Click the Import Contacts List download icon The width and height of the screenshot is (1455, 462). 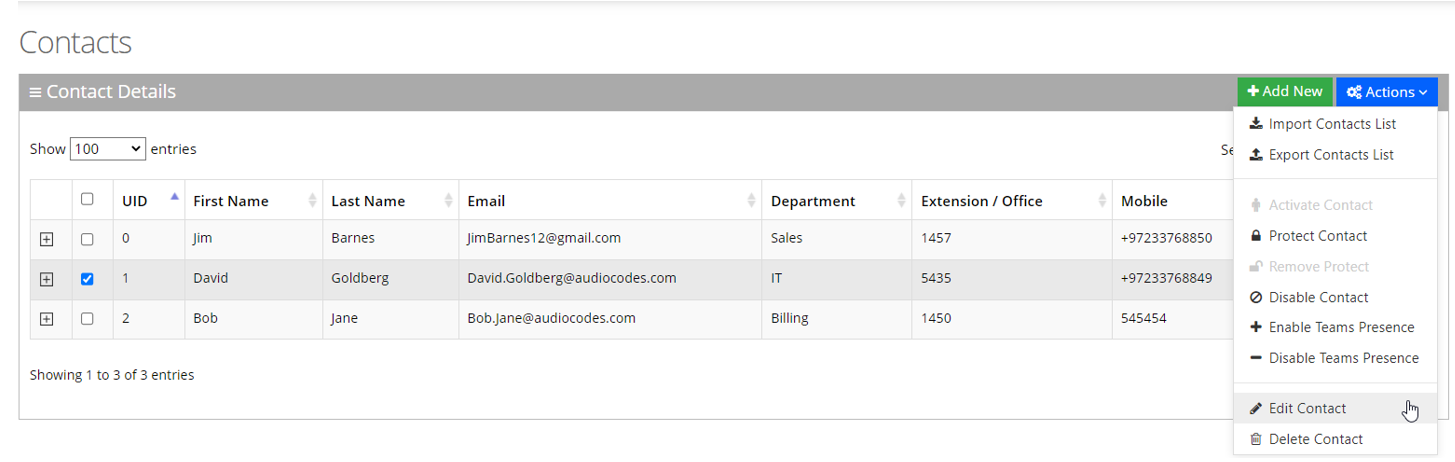pyautogui.click(x=1256, y=124)
